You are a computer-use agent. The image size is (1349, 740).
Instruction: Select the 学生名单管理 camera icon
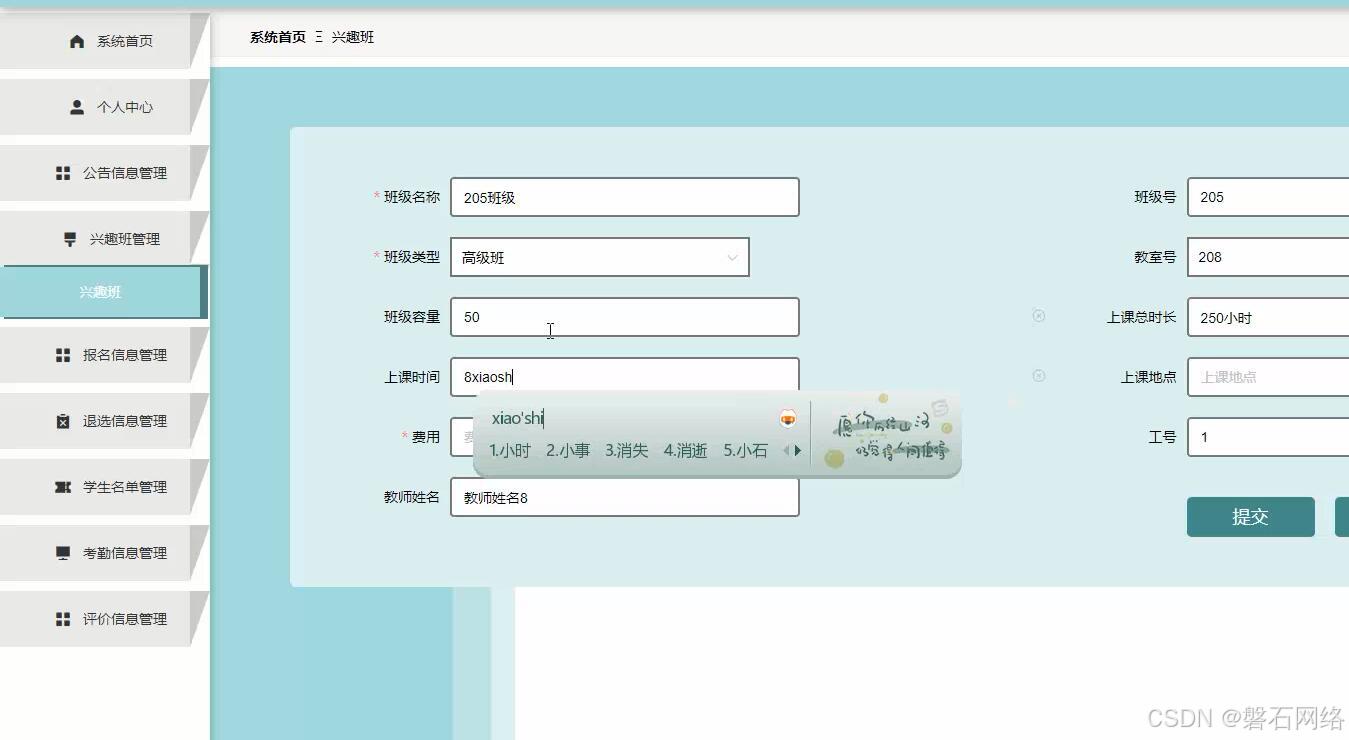(65, 487)
